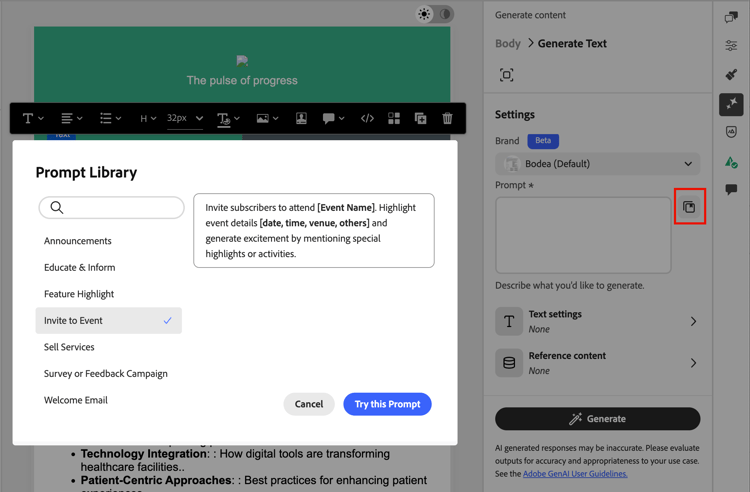Switch to dark theme half-circle toggle
This screenshot has height=492, width=750.
pos(445,14)
